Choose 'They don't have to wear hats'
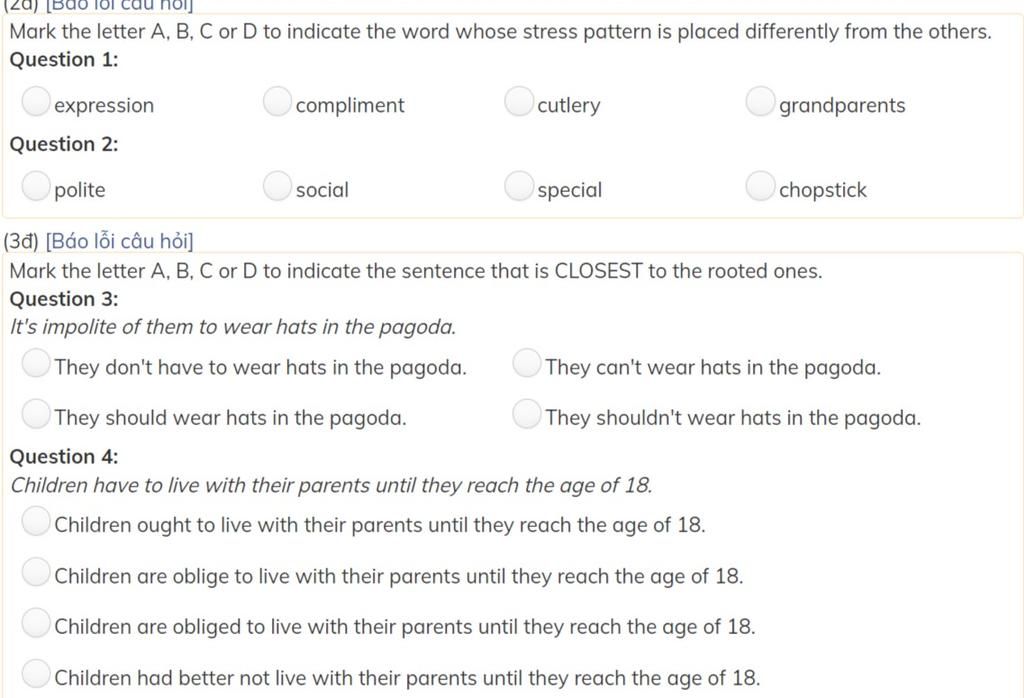 pyautogui.click(x=36, y=363)
